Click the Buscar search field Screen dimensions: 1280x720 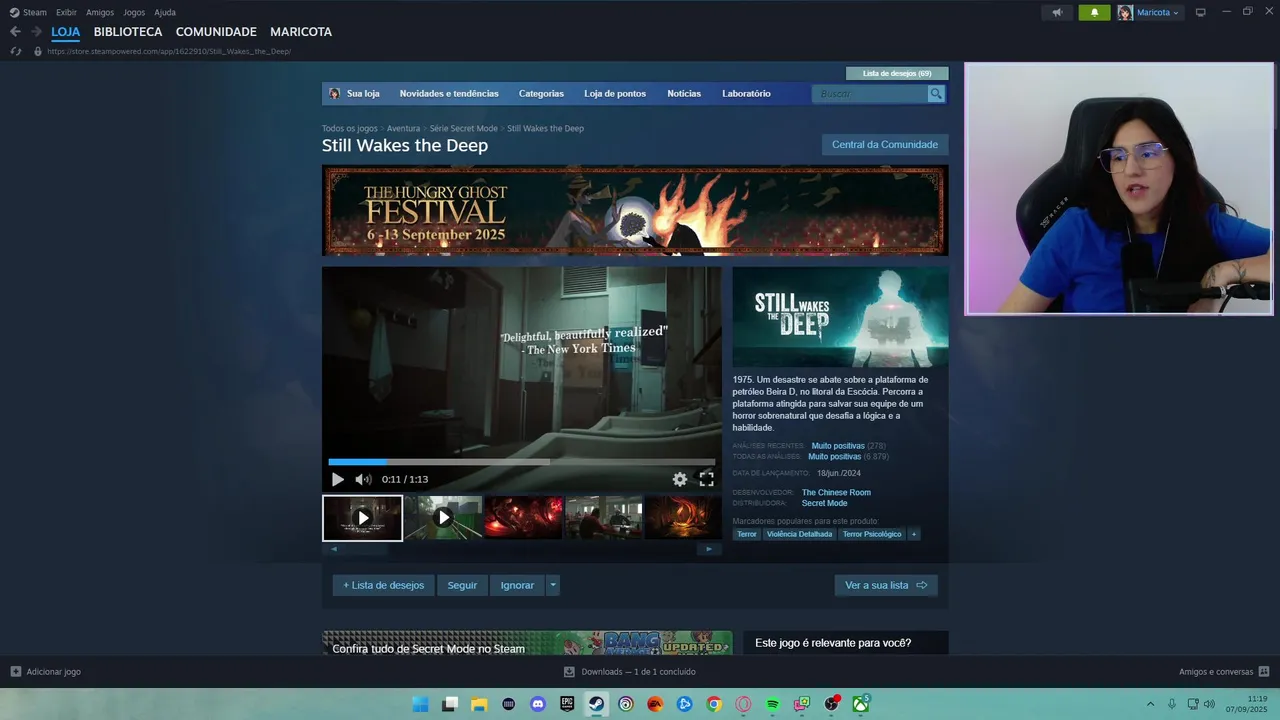coord(871,94)
